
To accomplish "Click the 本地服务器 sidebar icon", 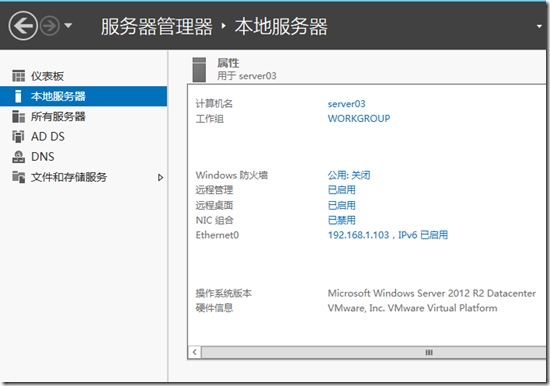I will [18, 96].
